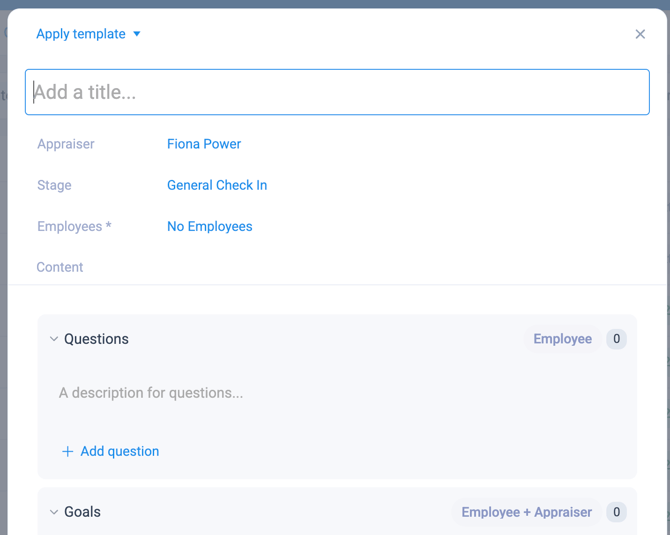This screenshot has width=670, height=535.
Task: Edit the questions description placeholder text
Action: [x=151, y=393]
